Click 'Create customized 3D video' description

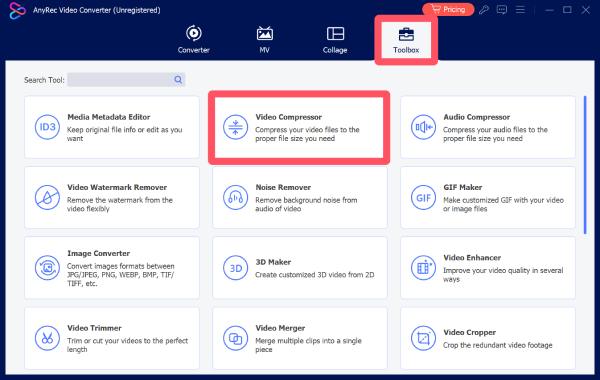pyautogui.click(x=315, y=275)
